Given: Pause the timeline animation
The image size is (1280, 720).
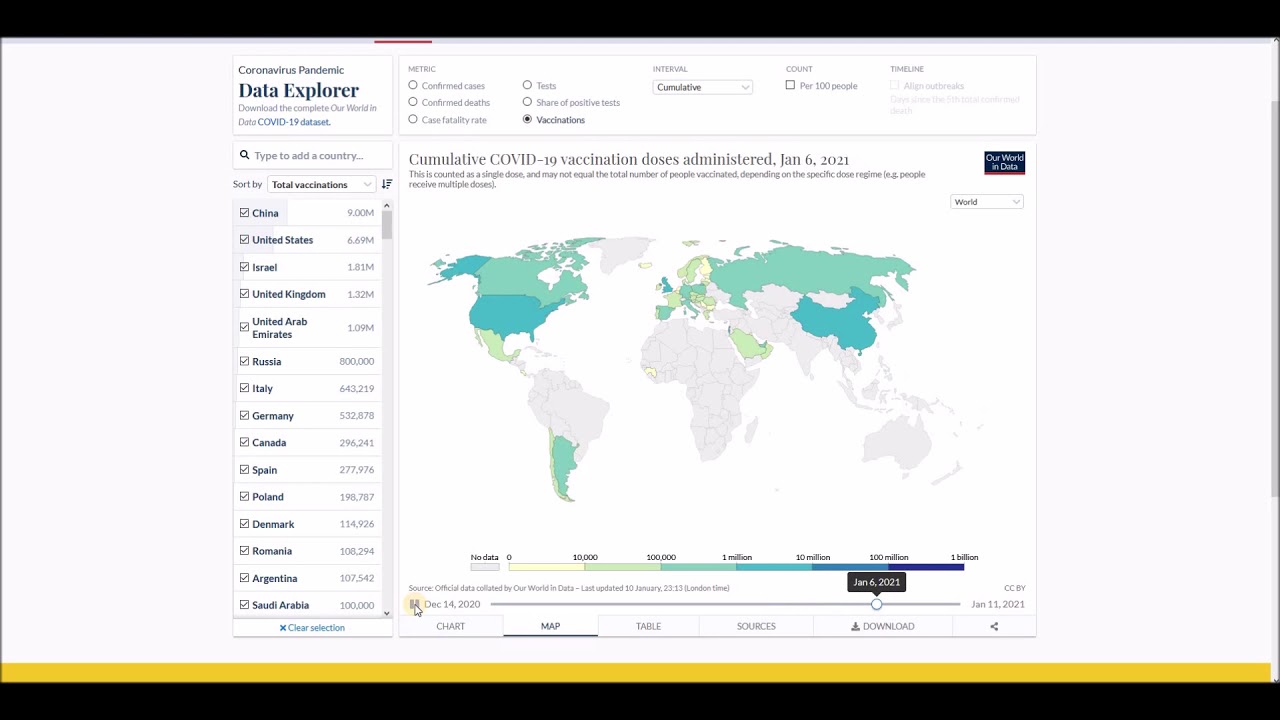Looking at the screenshot, I should coord(414,604).
